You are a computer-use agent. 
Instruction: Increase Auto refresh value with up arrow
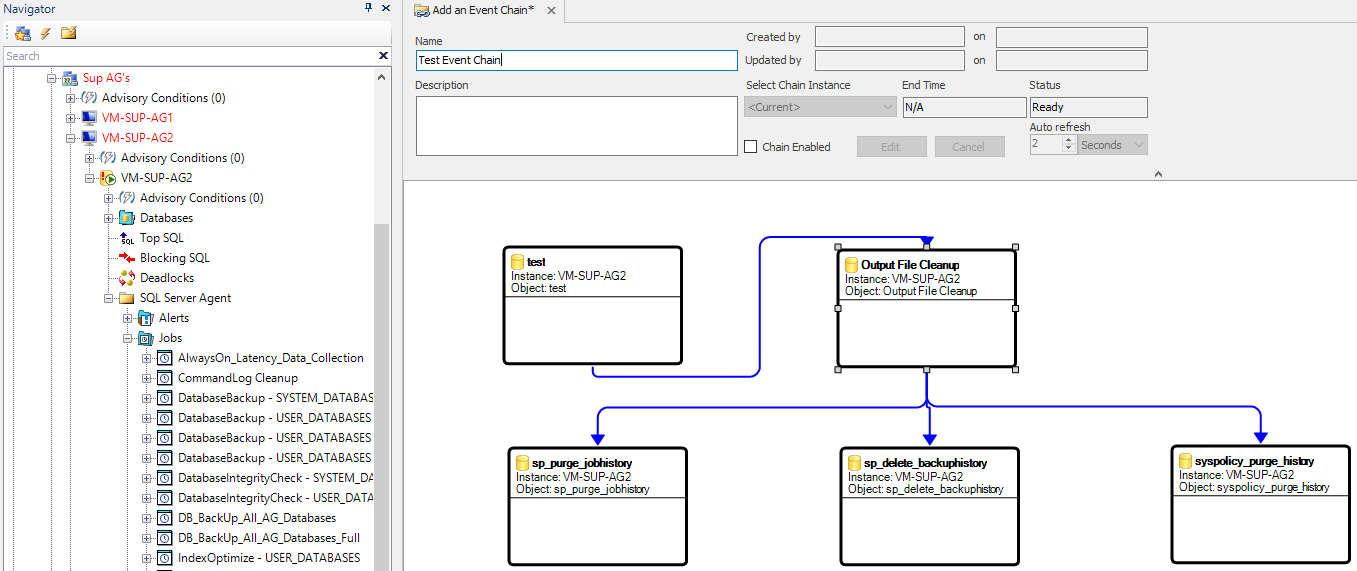coord(1069,141)
